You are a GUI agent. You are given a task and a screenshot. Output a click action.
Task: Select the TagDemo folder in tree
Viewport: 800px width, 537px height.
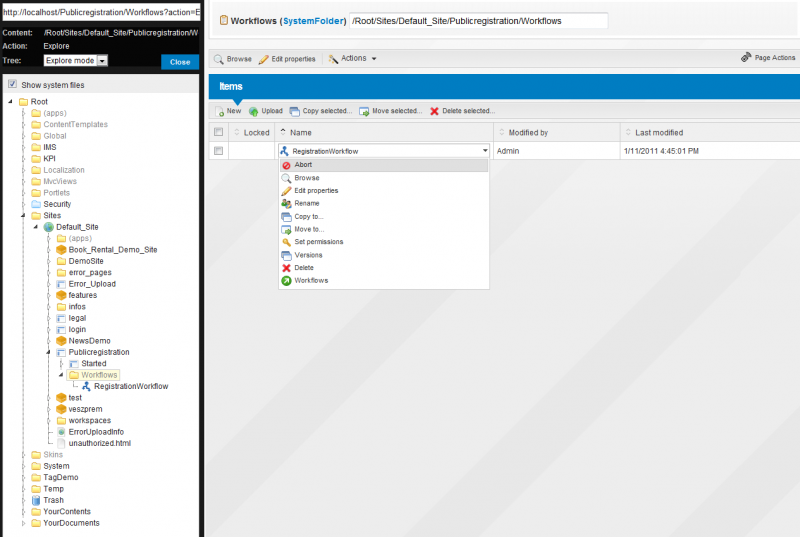point(61,478)
